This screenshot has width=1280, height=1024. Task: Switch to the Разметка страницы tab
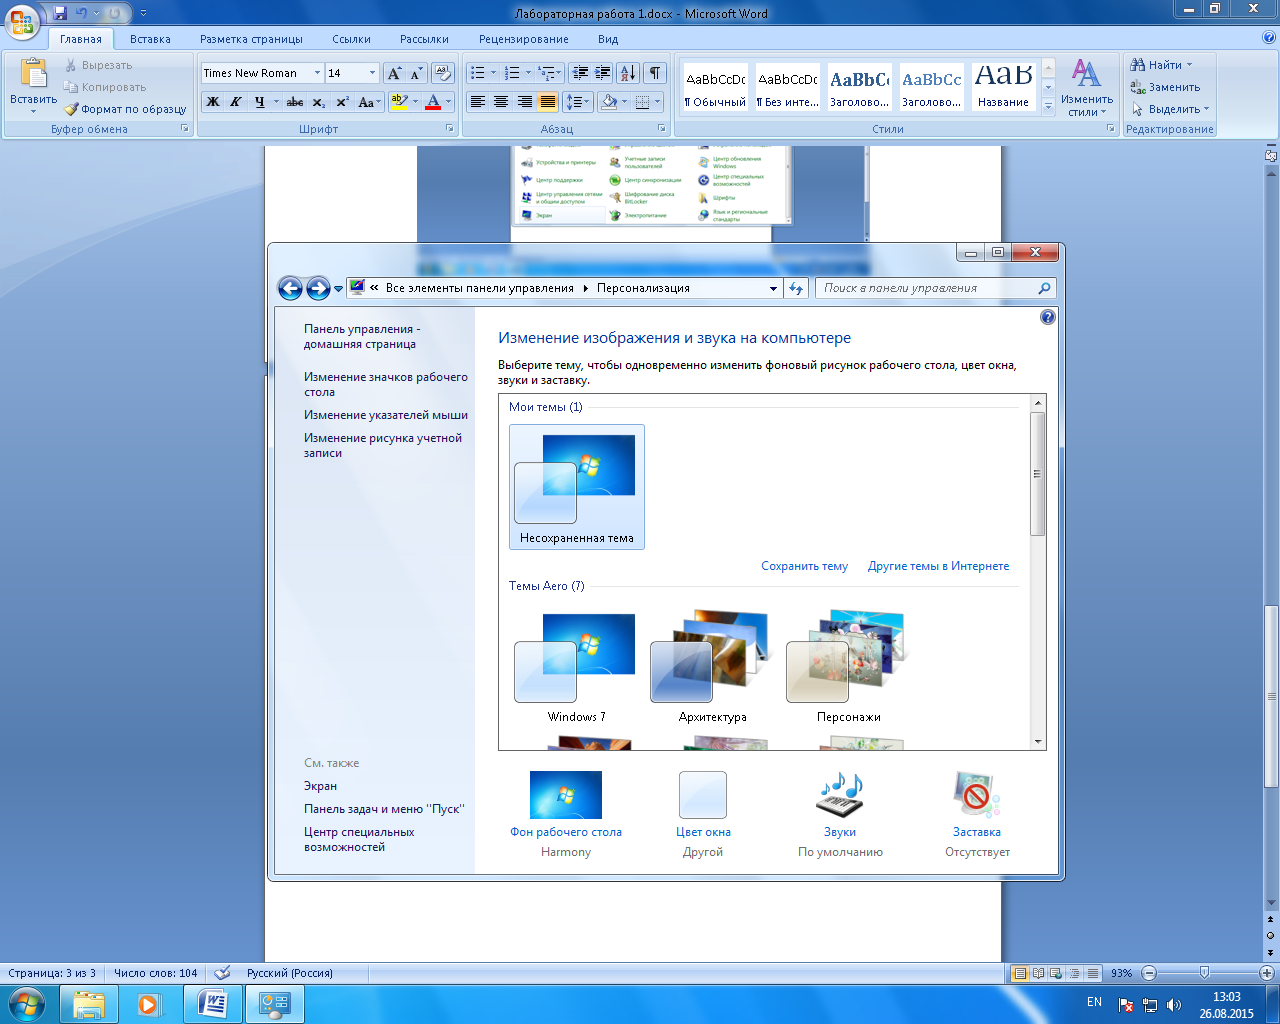[251, 39]
